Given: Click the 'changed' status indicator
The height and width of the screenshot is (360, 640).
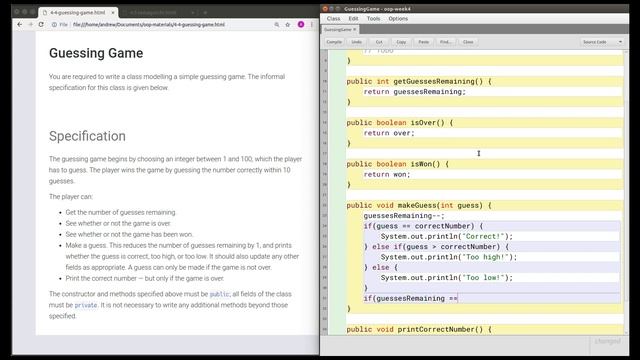Looking at the screenshot, I should 608,341.
